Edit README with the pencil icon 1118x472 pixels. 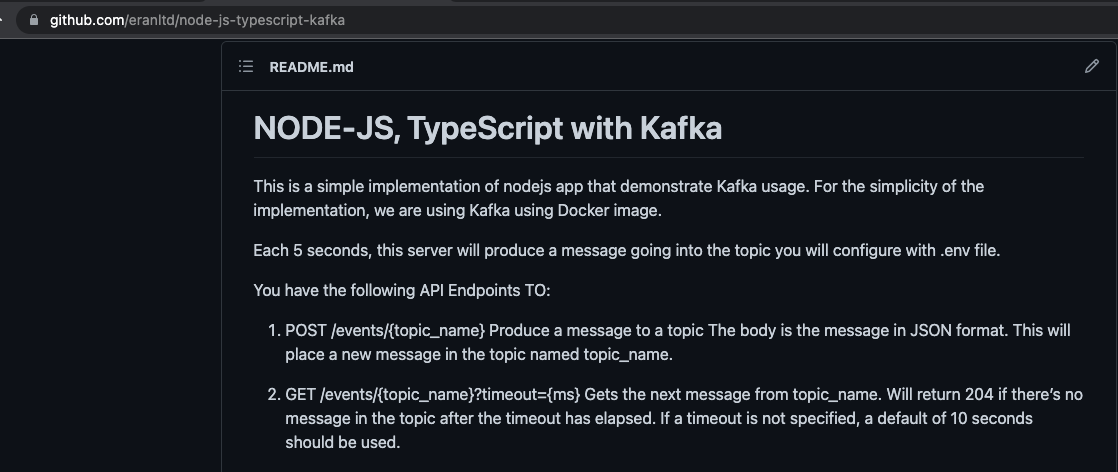1092,66
